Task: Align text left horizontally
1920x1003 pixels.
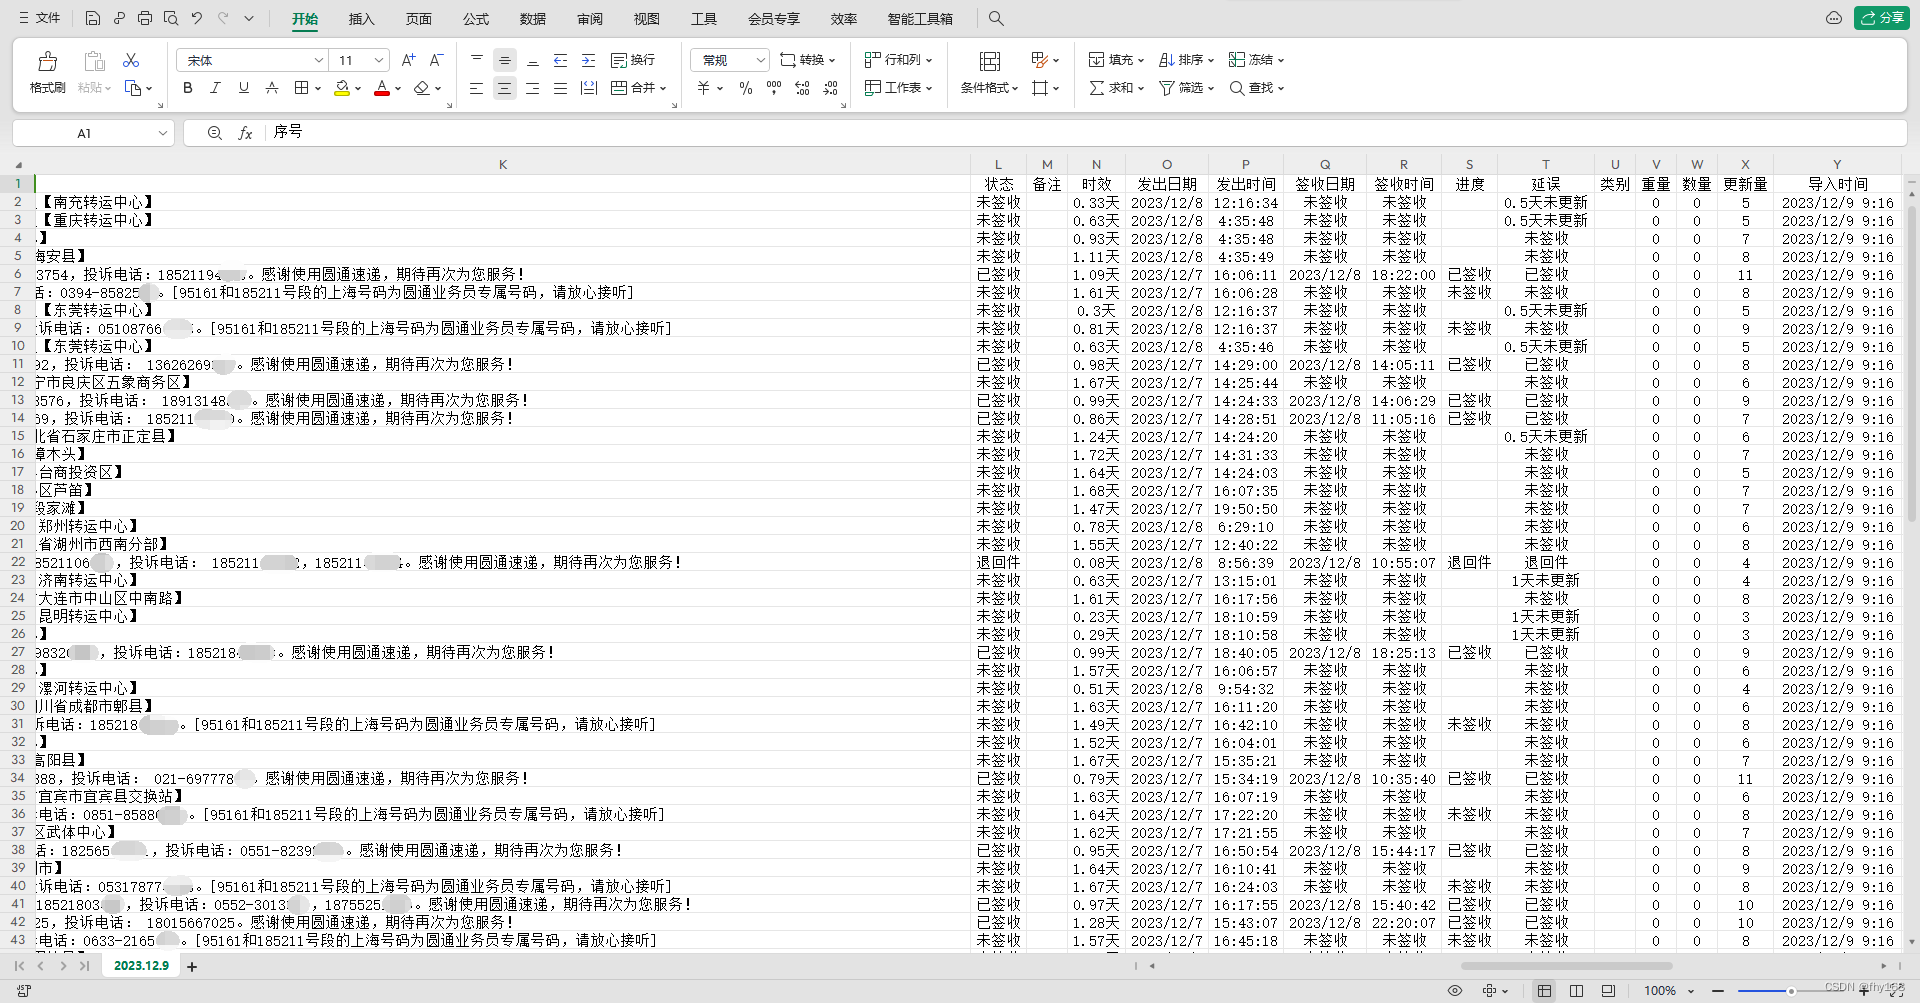Action: click(x=477, y=88)
